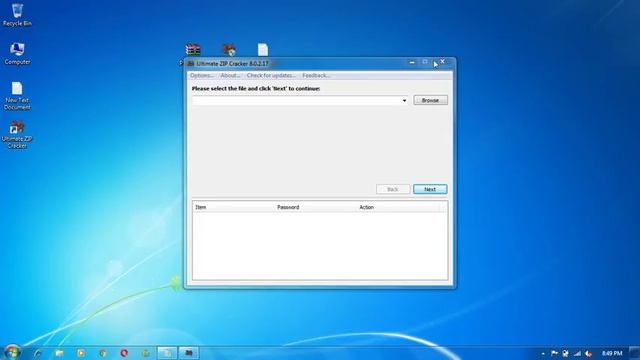Launch Google Chrome from taskbar
Screen dimensions: 640x360
click(103, 353)
